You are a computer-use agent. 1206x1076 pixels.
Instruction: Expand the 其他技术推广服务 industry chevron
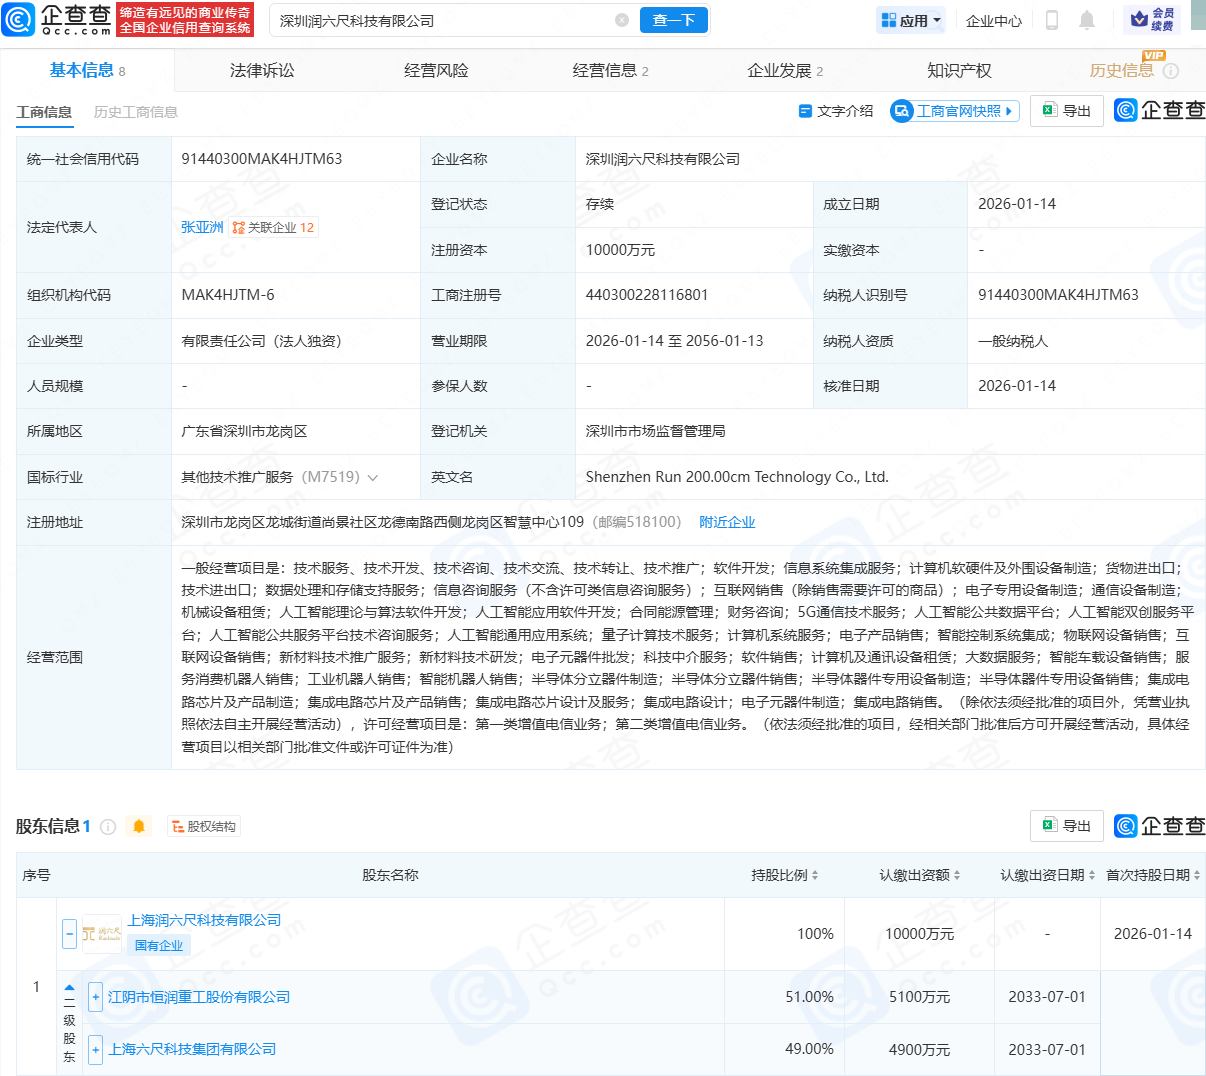[x=373, y=478]
